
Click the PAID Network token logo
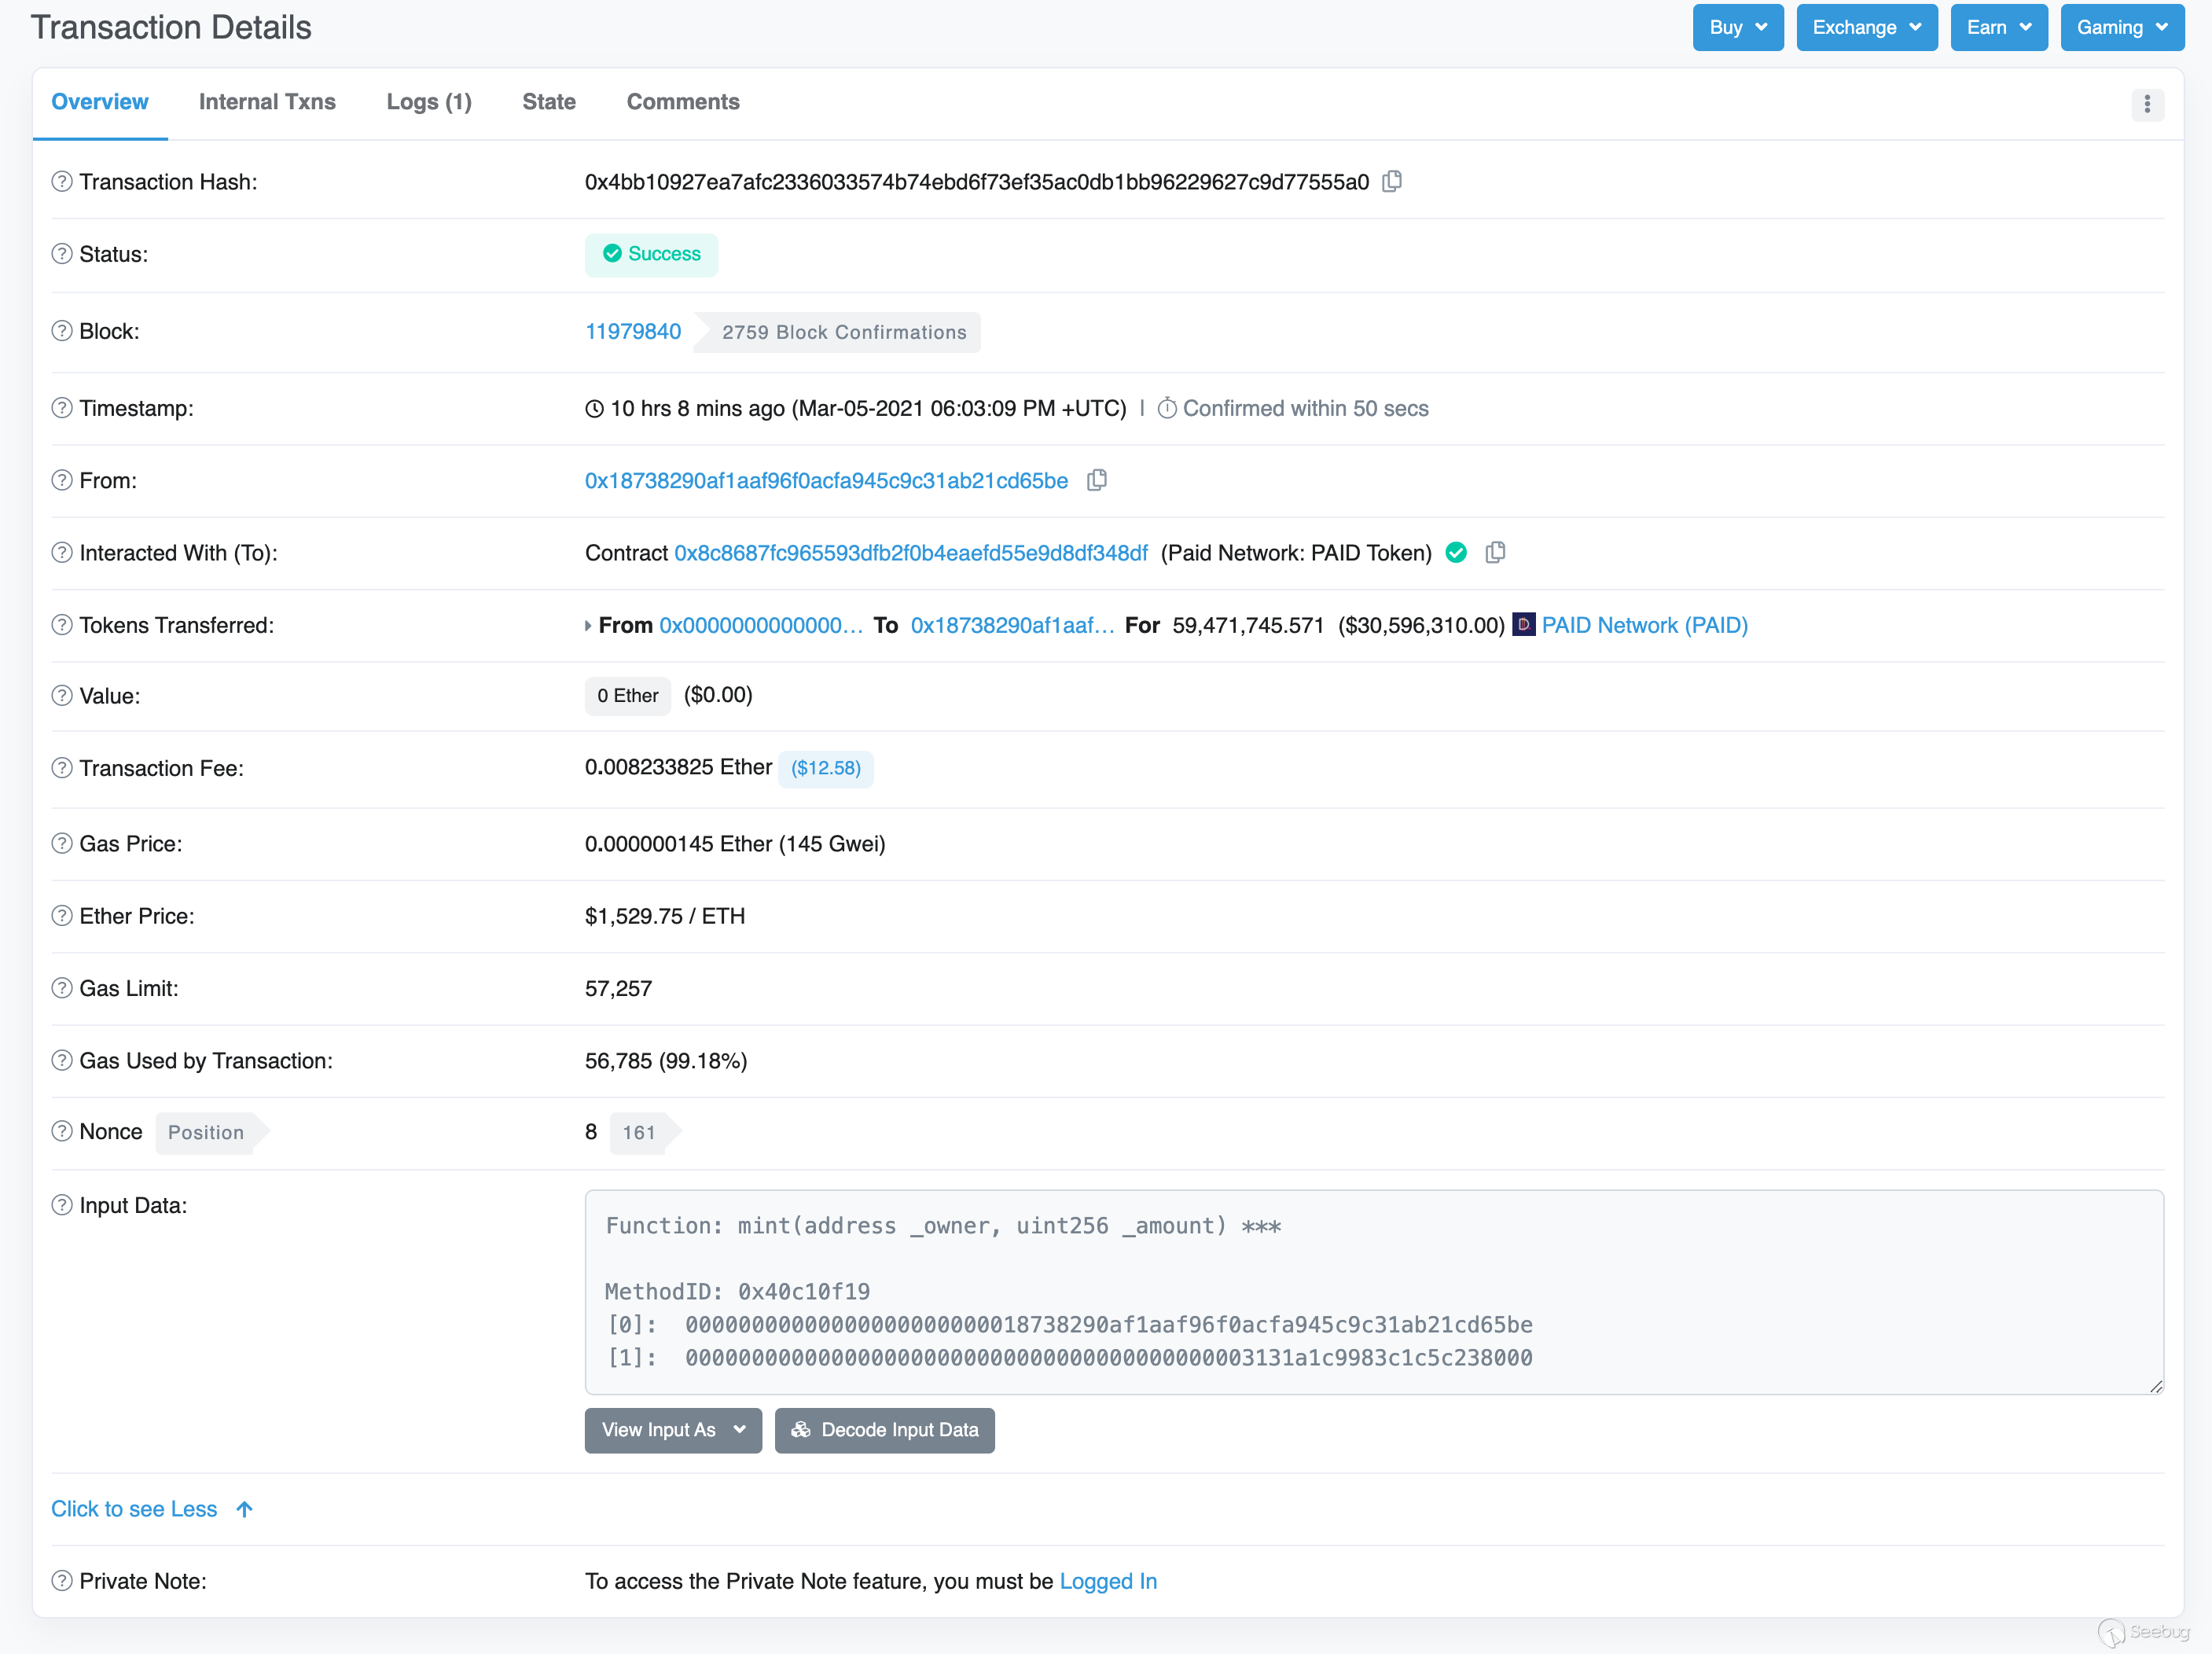click(1523, 625)
